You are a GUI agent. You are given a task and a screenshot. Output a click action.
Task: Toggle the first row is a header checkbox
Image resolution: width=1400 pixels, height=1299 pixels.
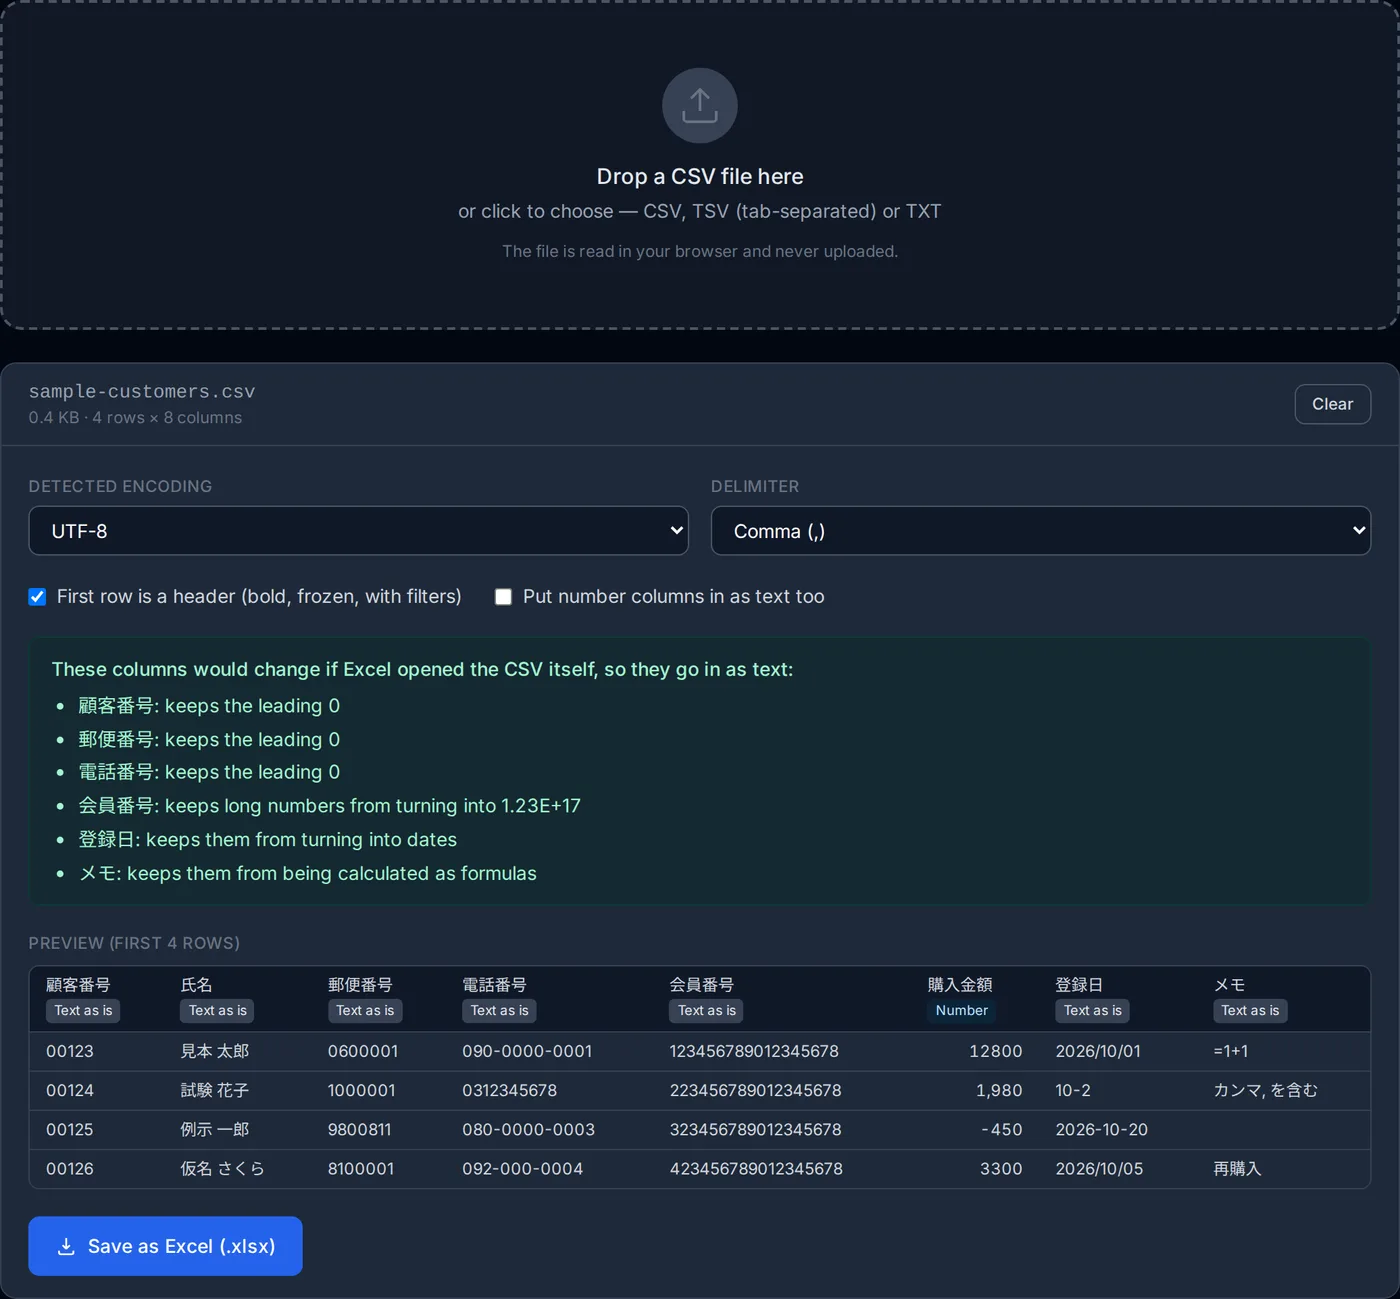(x=37, y=597)
